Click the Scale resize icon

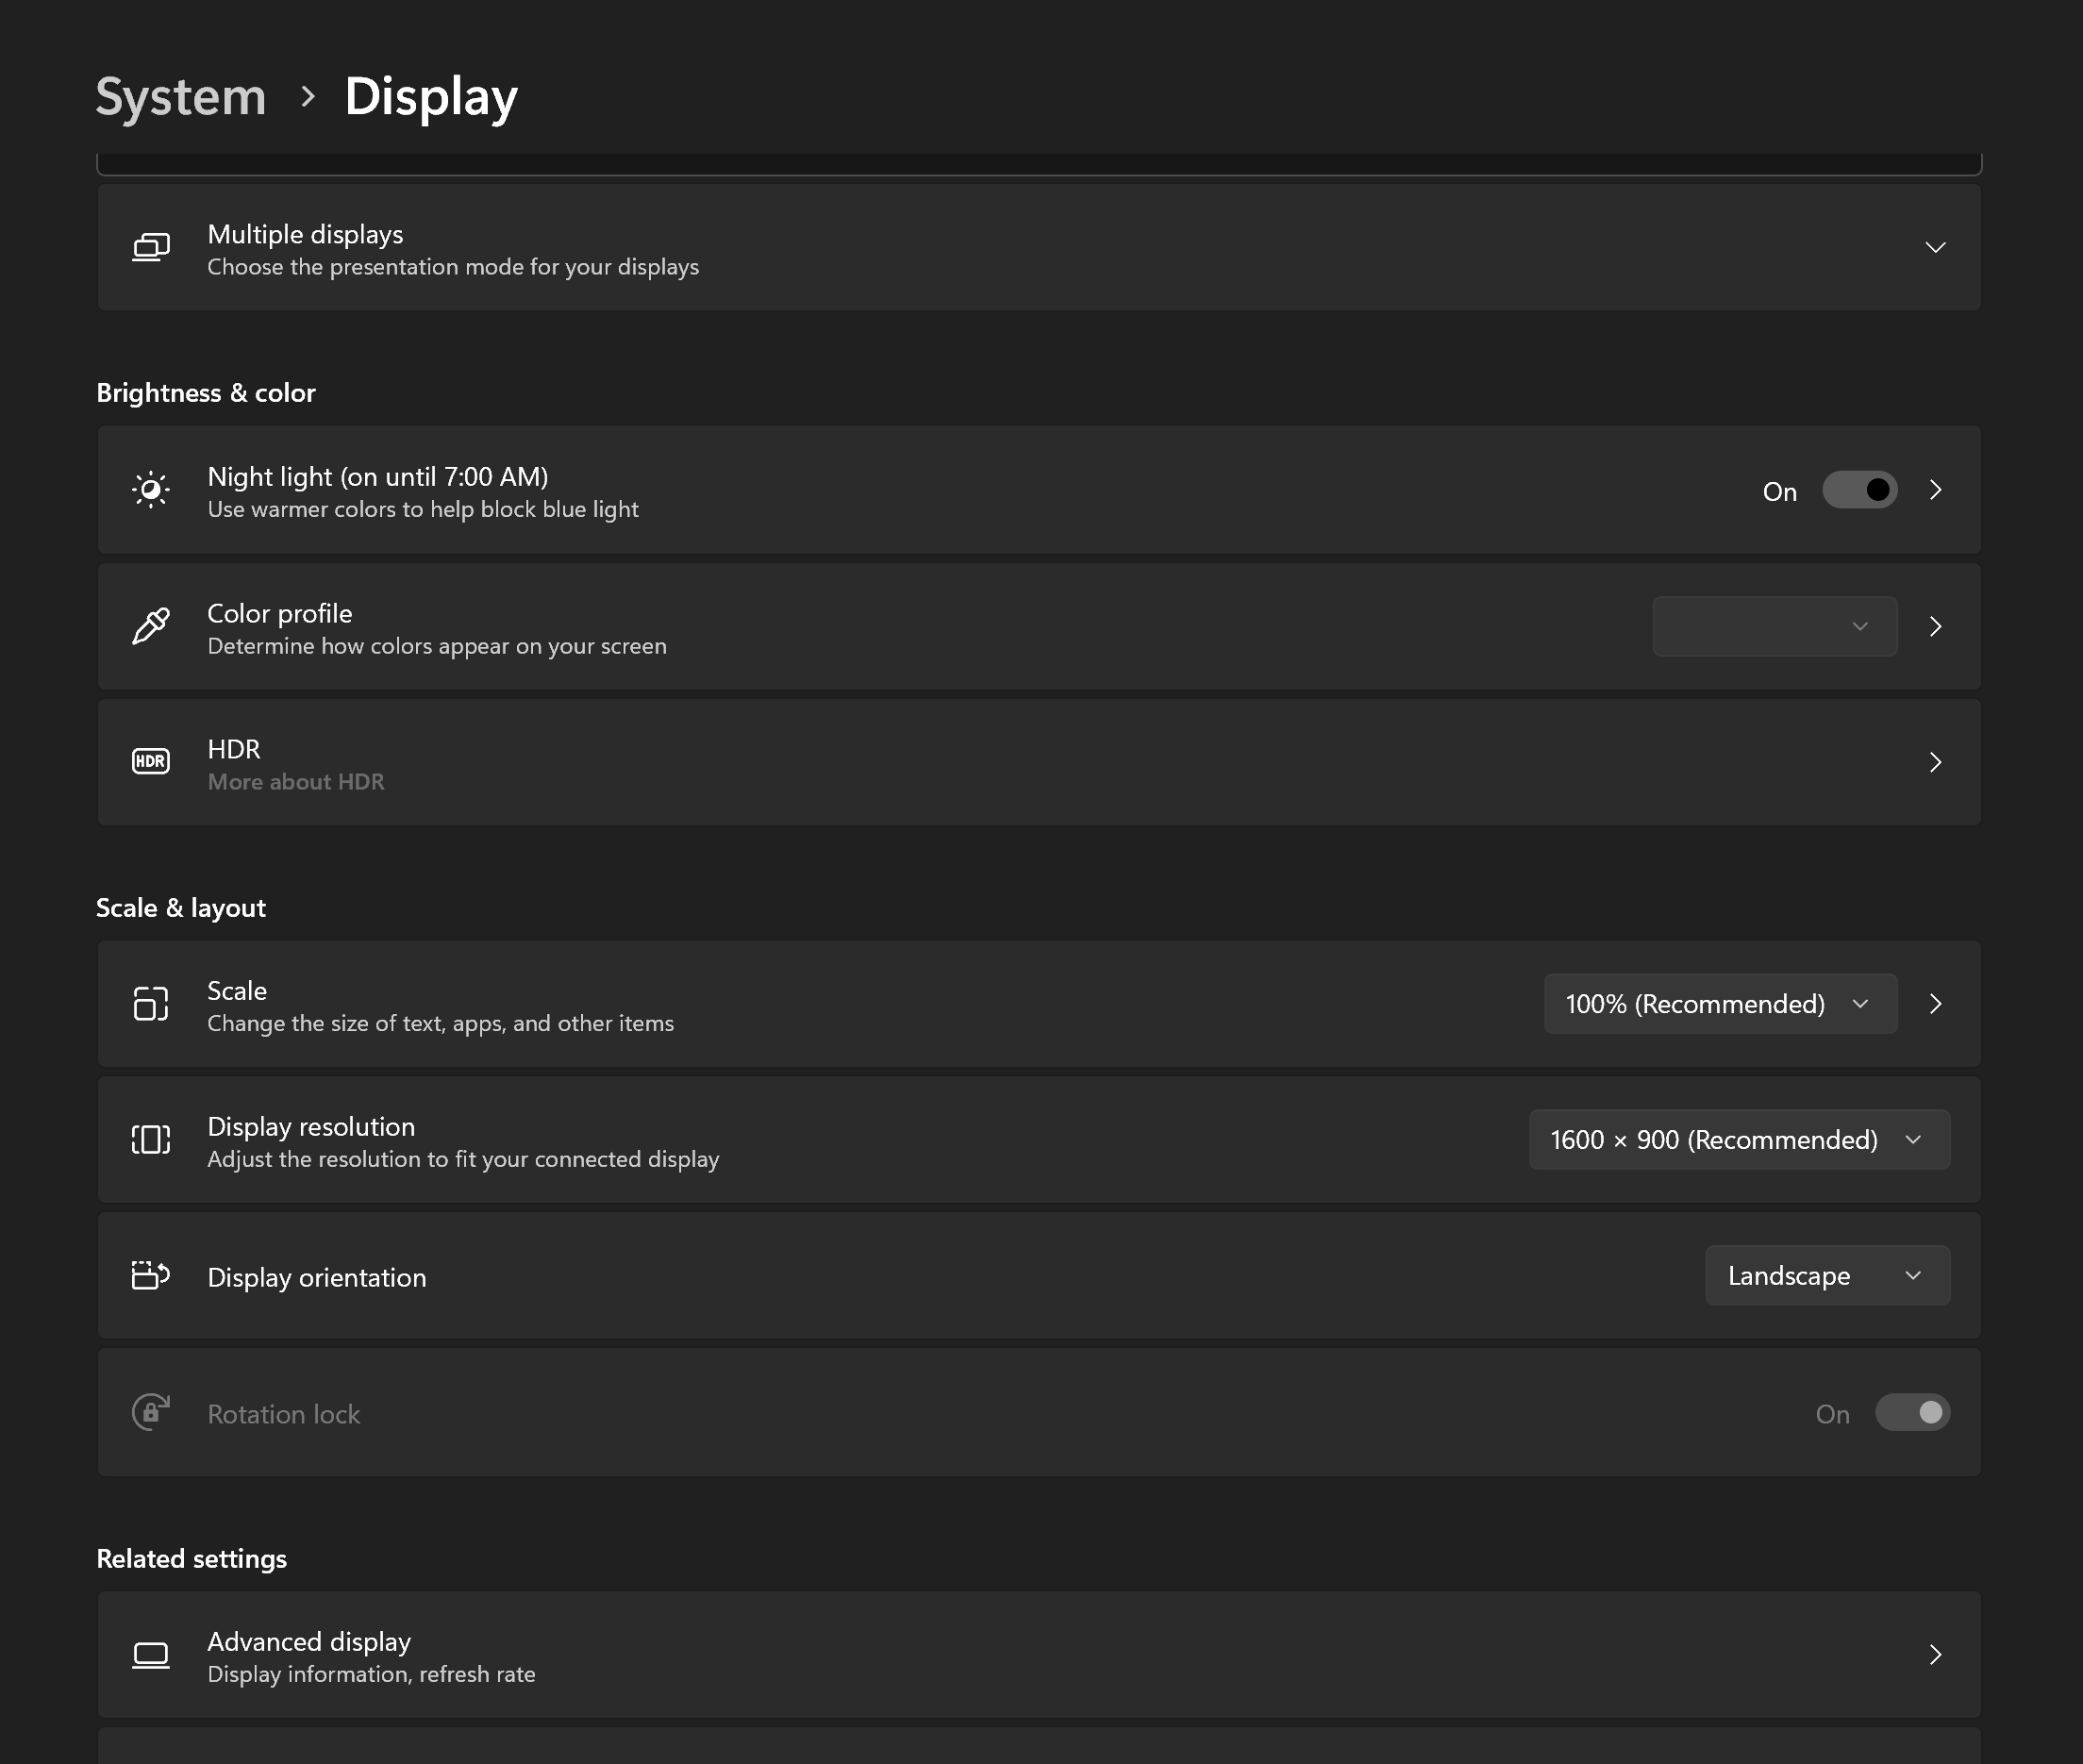tap(151, 1004)
